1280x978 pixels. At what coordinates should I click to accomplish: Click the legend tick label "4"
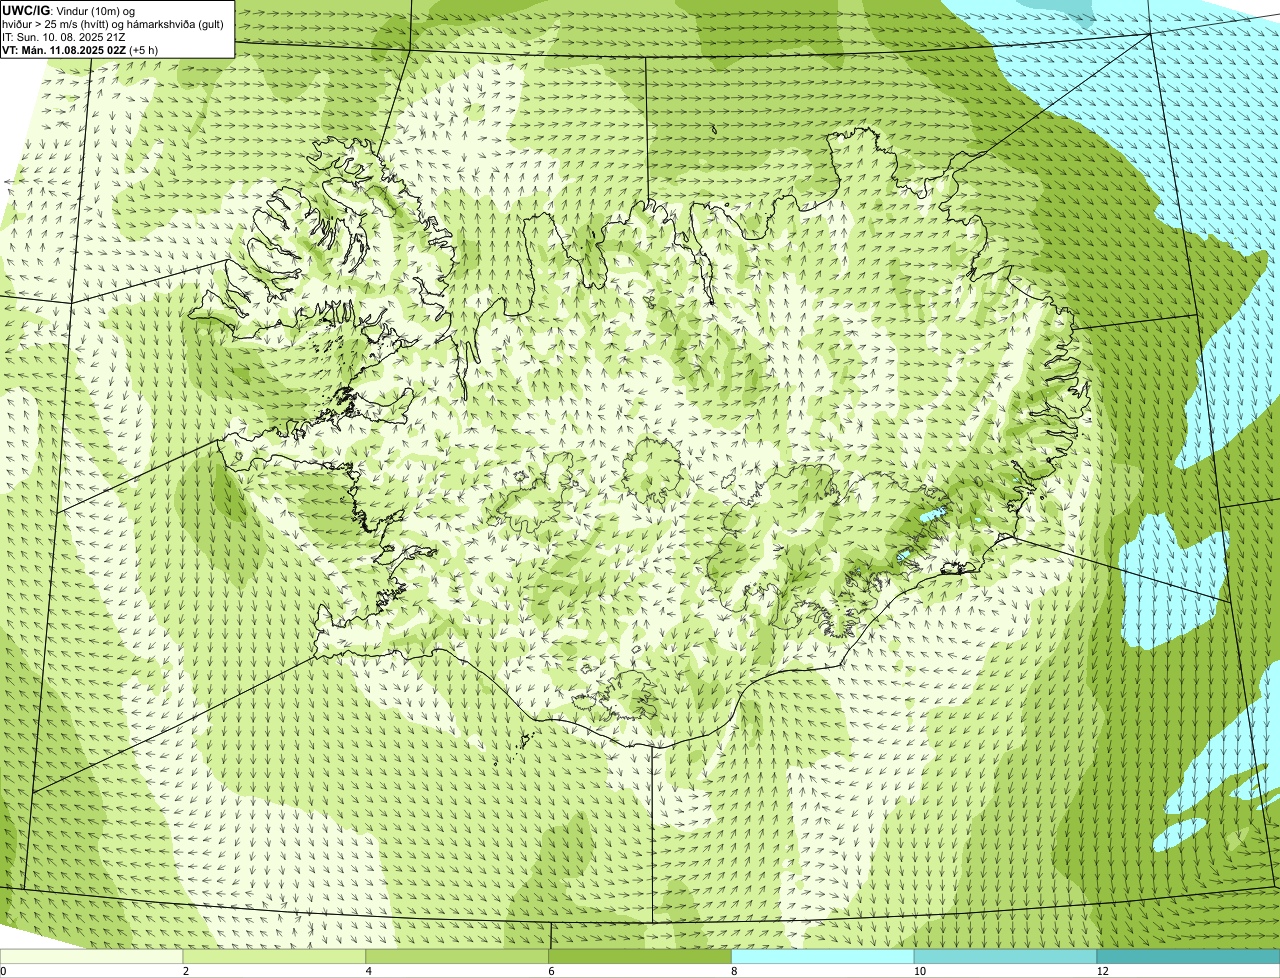click(x=369, y=971)
